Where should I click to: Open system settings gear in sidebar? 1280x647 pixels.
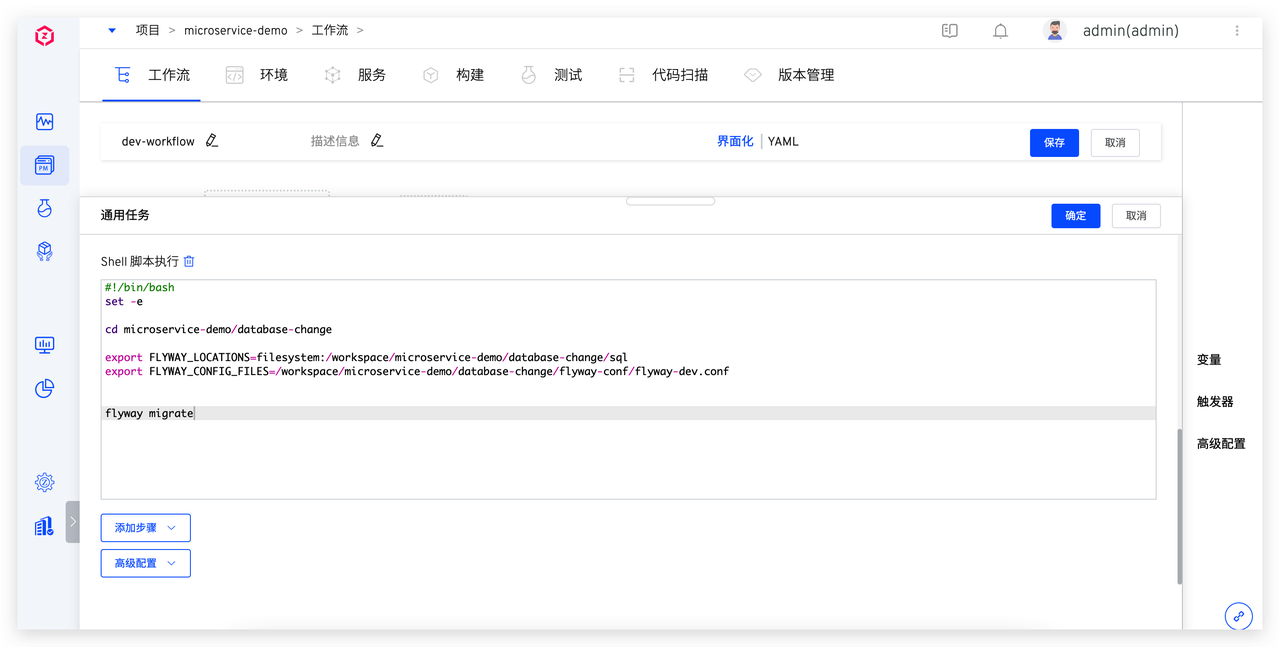(44, 483)
